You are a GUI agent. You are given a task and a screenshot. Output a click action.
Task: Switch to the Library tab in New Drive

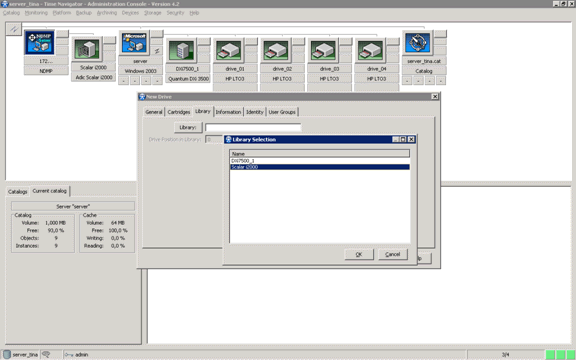[x=203, y=111]
